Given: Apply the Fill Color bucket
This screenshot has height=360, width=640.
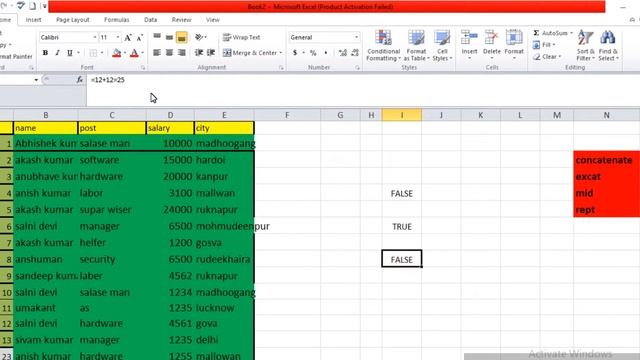Looking at the screenshot, I should tap(116, 53).
